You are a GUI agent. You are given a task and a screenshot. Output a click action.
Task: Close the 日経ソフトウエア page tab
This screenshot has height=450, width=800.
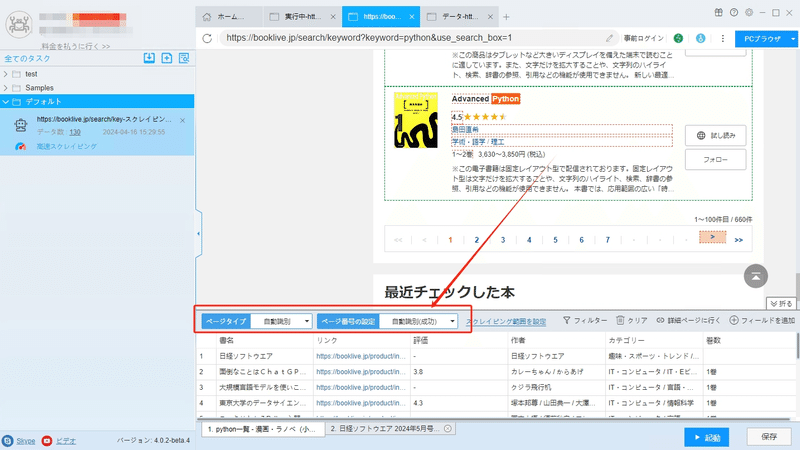447,429
